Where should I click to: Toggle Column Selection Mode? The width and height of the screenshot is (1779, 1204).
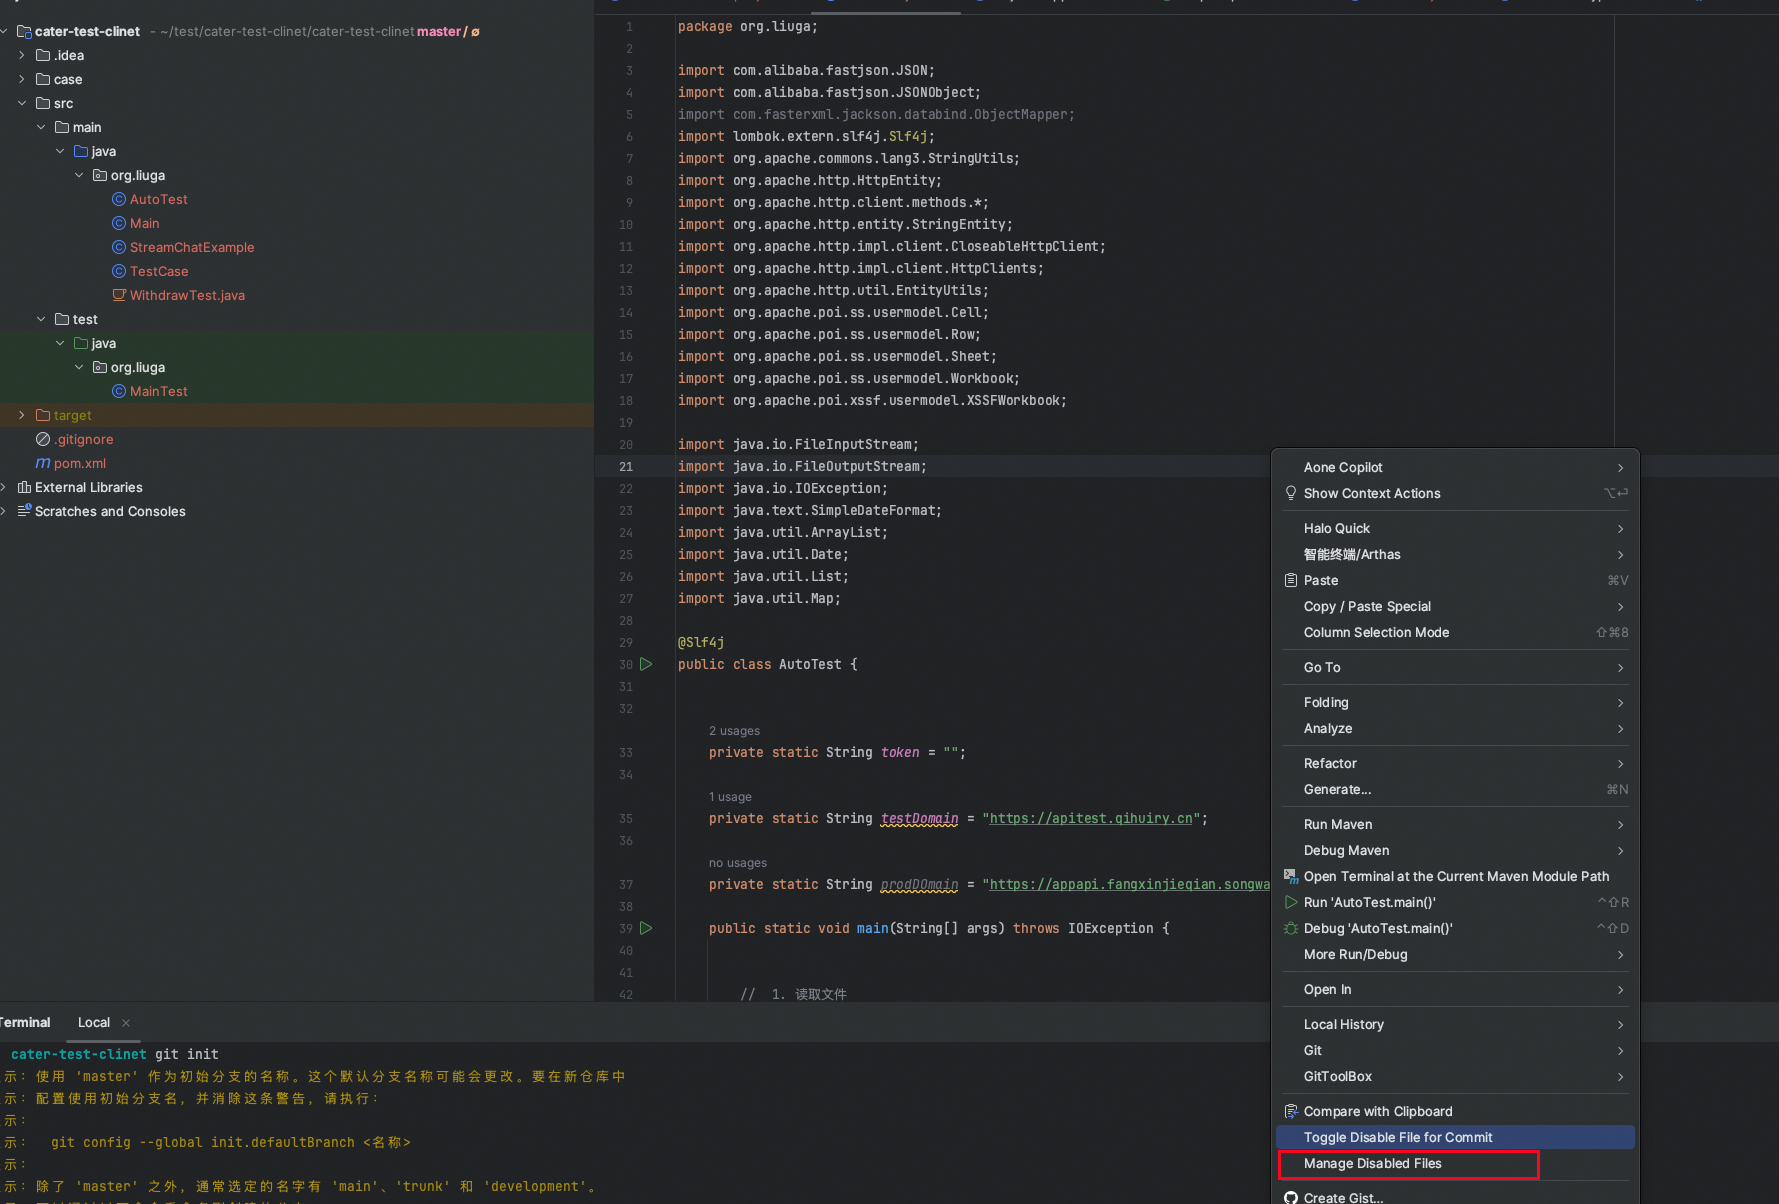click(x=1456, y=632)
